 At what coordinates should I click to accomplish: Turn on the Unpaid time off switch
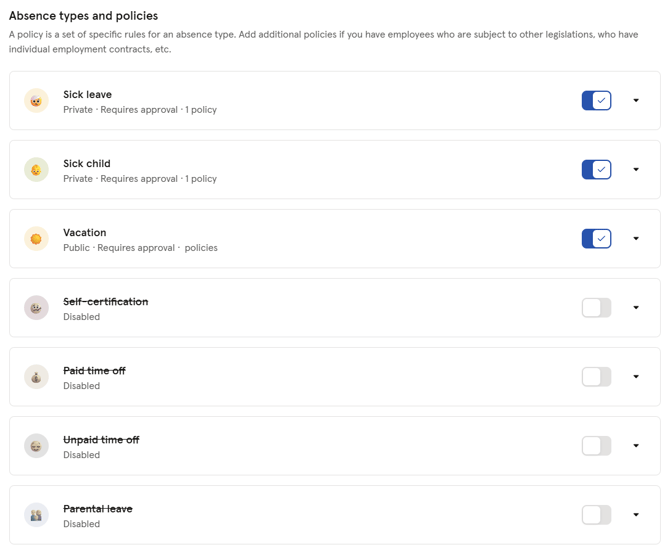596,446
